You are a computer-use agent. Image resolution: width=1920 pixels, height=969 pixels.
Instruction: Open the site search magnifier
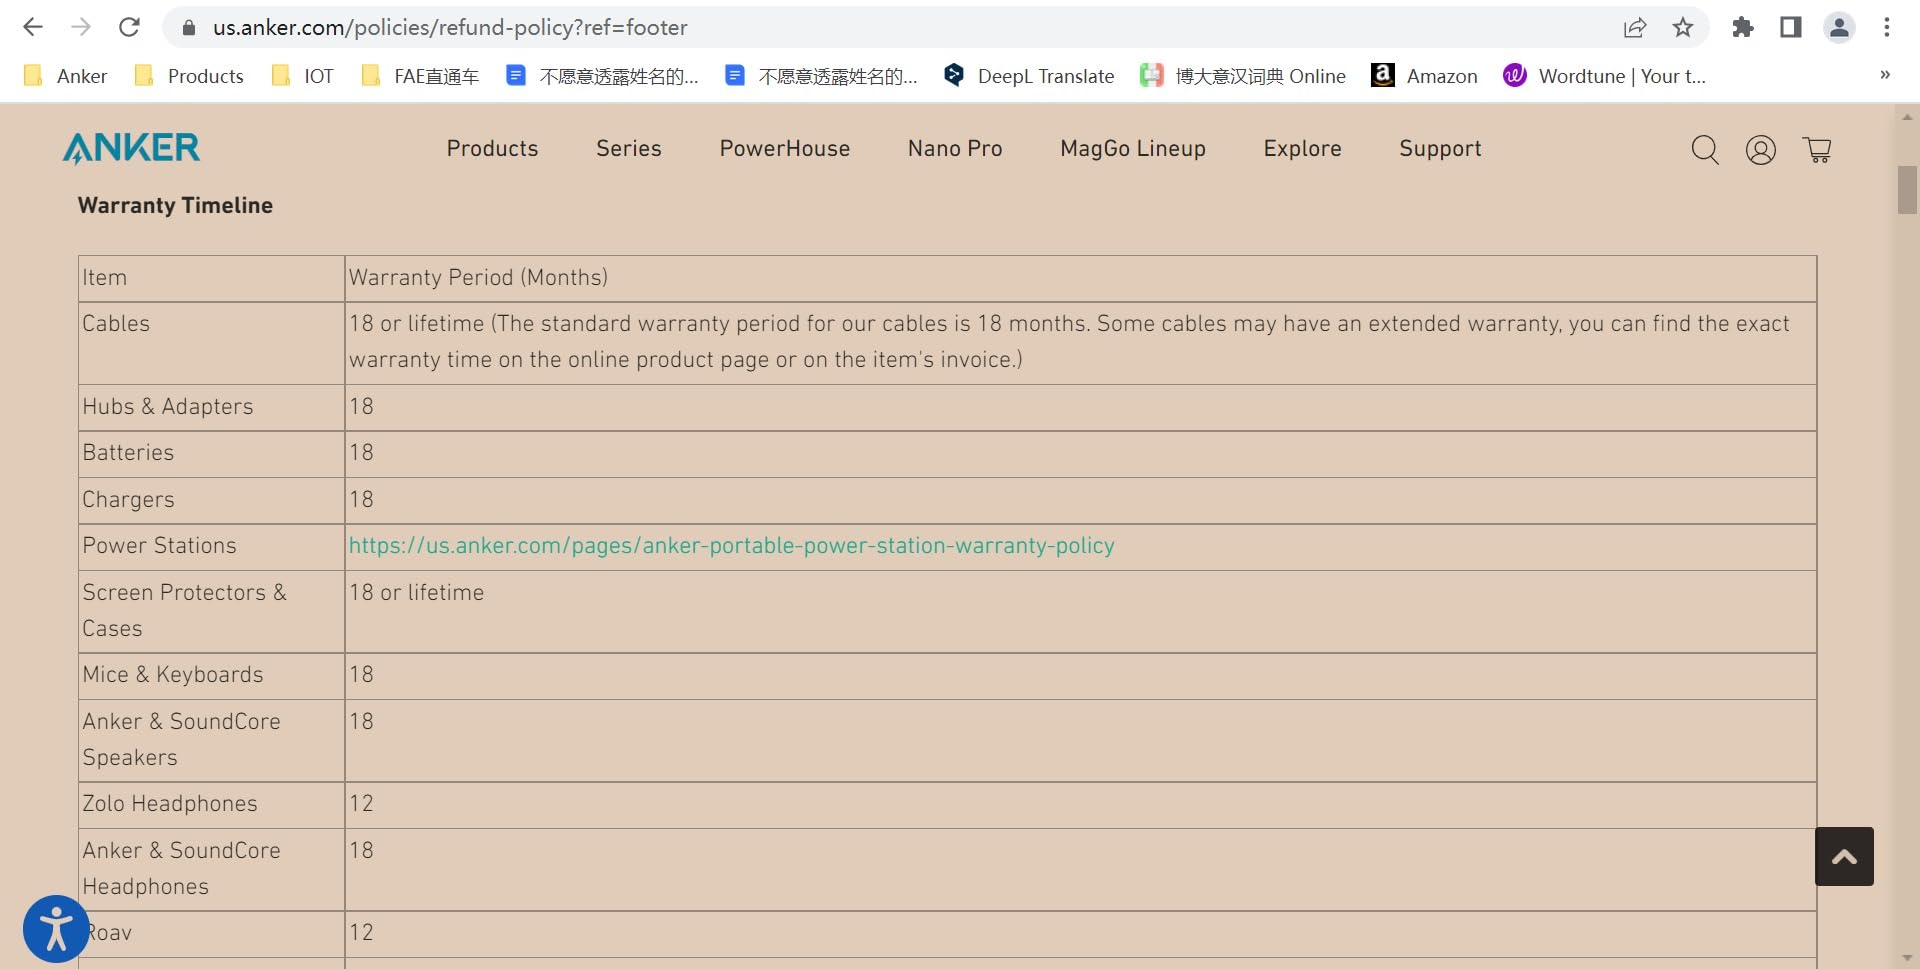pyautogui.click(x=1705, y=150)
